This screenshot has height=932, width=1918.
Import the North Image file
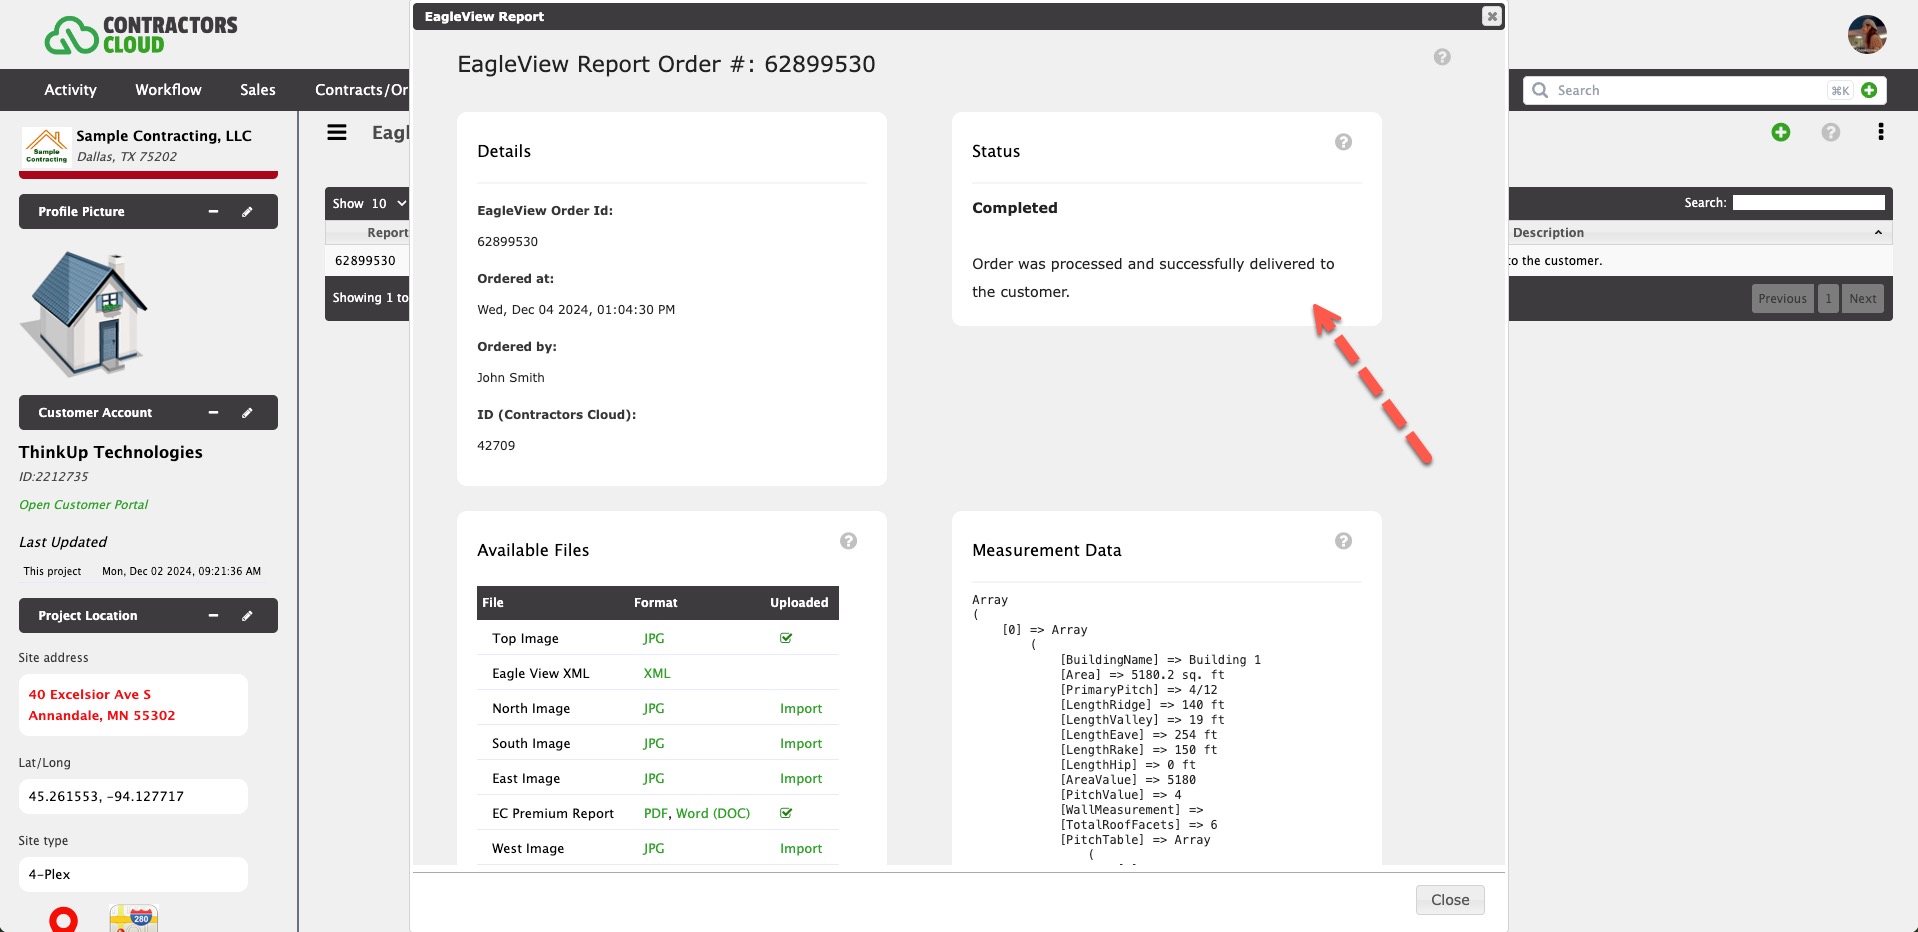pyautogui.click(x=801, y=708)
